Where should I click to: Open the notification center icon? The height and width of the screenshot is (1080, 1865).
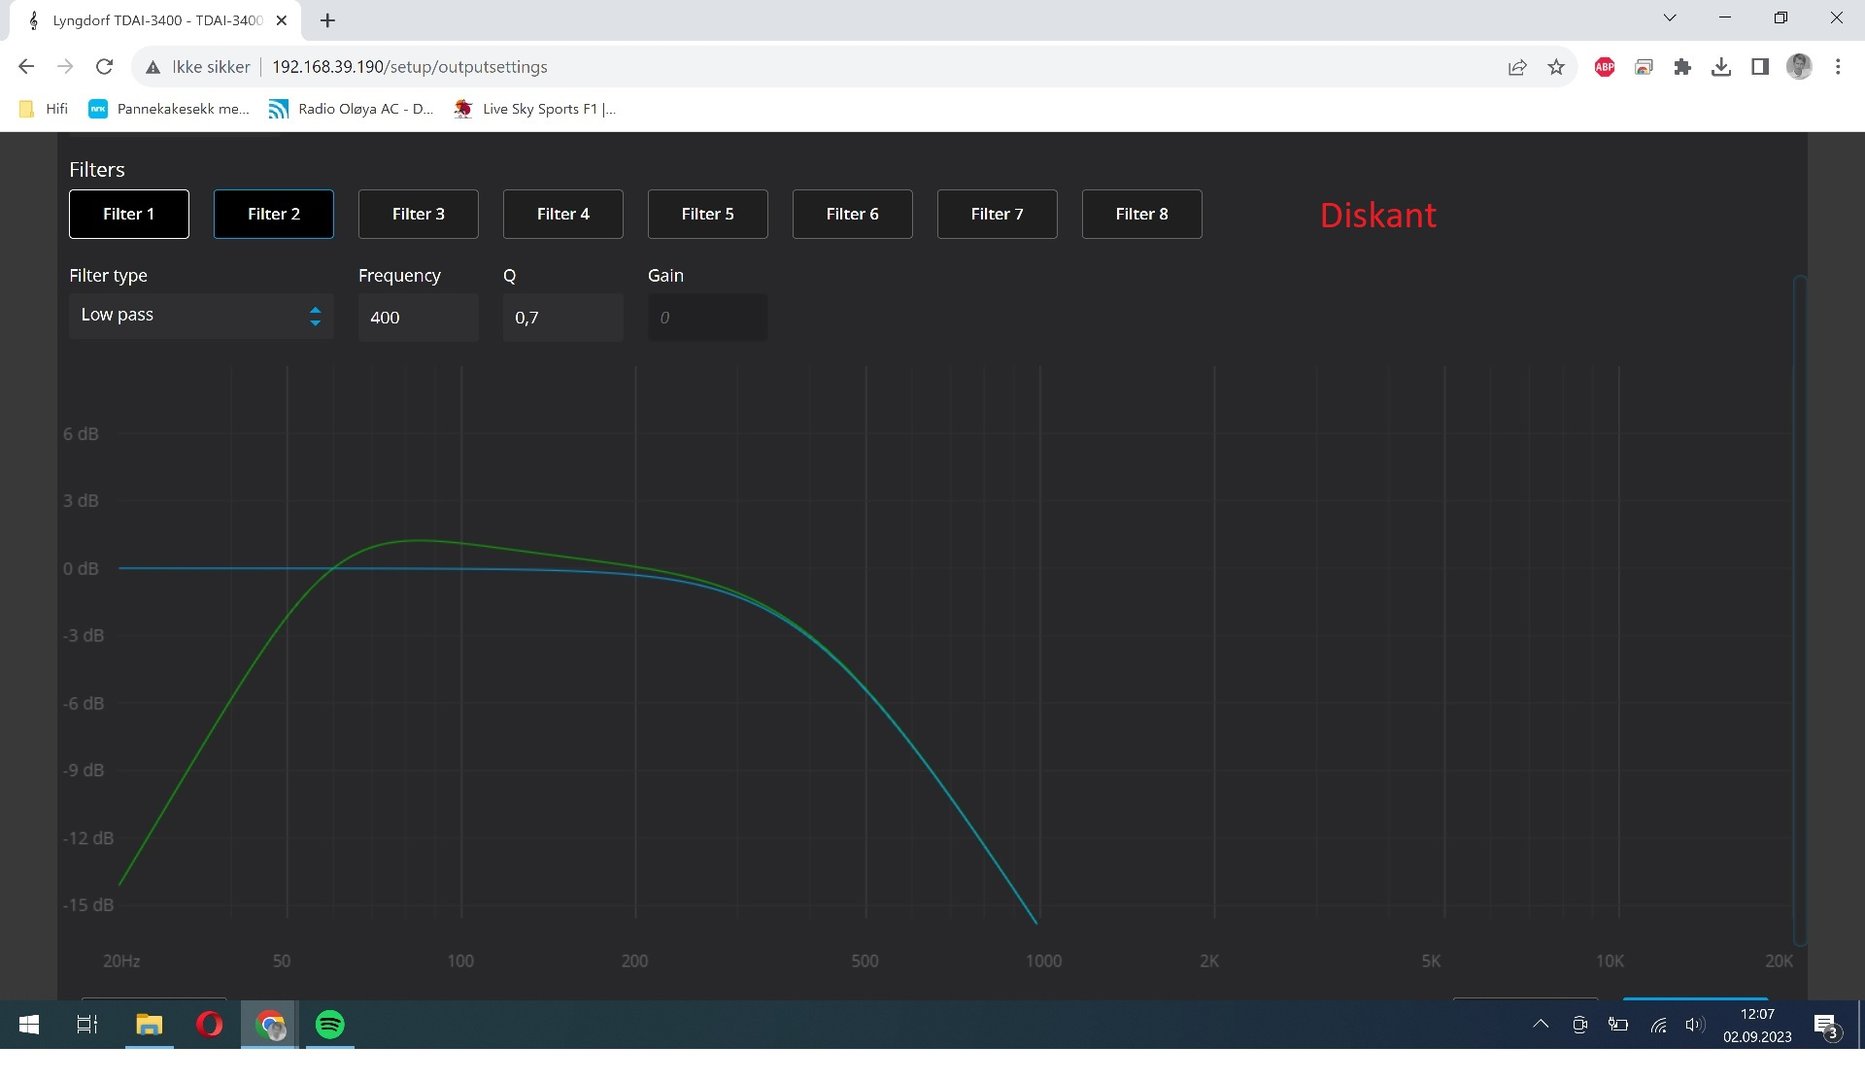coord(1827,1025)
